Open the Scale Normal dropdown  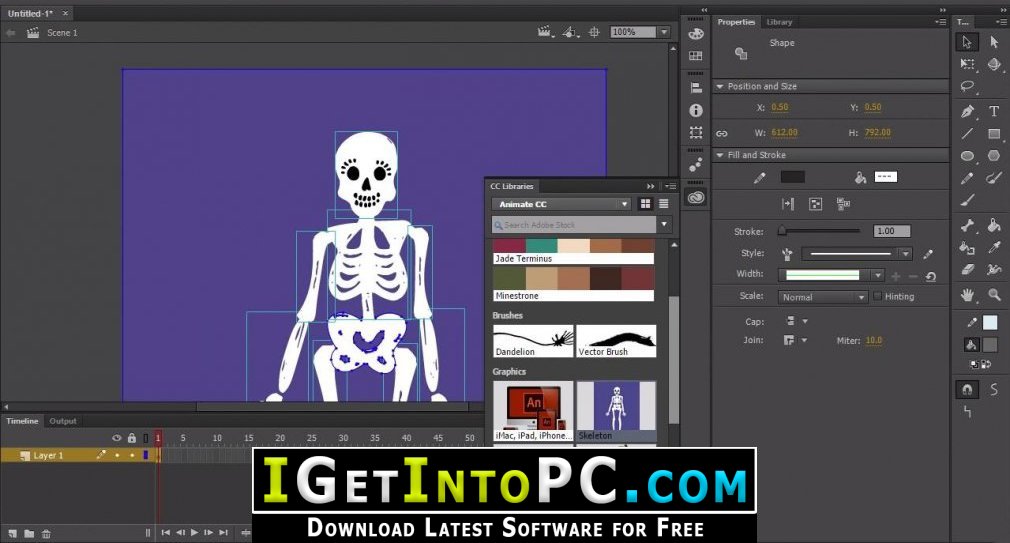point(823,297)
